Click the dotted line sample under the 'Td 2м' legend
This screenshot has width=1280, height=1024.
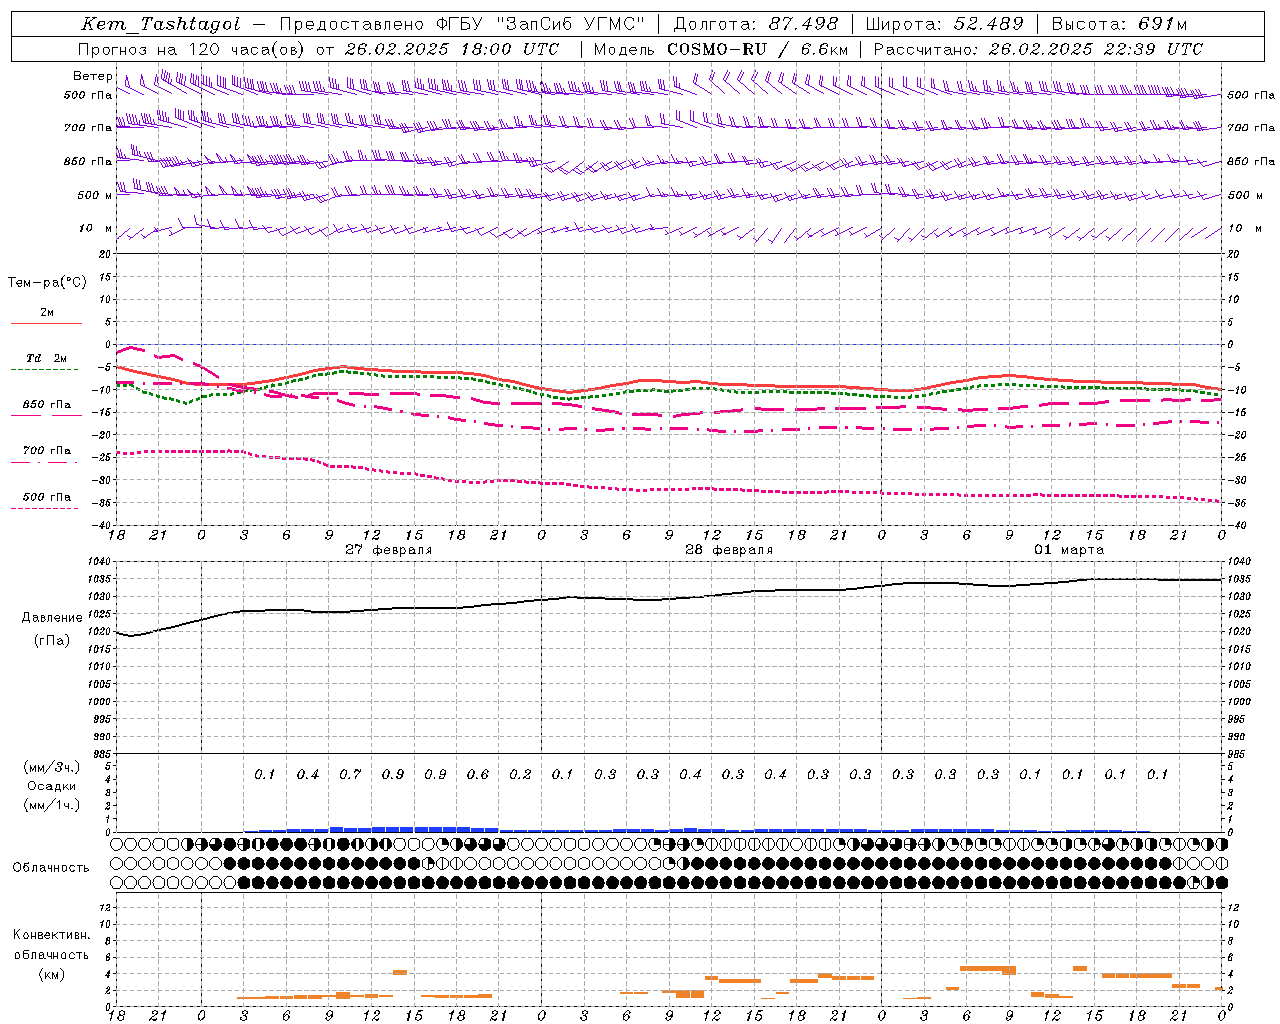click(x=46, y=370)
